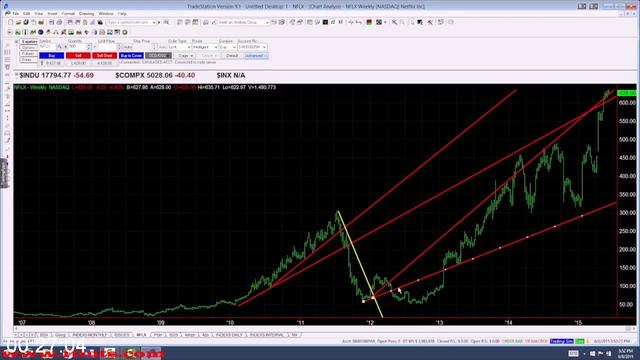This screenshot has width=640, height=360.
Task: Click the order bar Symbol field
Action: pos(47,47)
